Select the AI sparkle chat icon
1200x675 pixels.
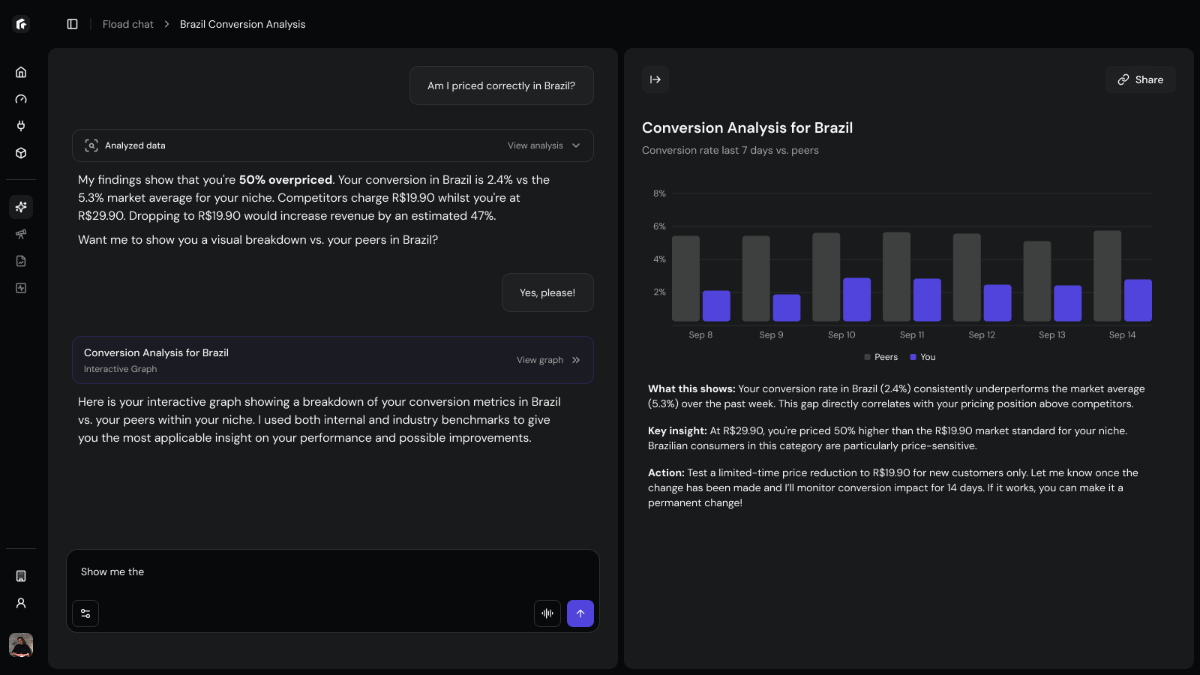pos(21,207)
